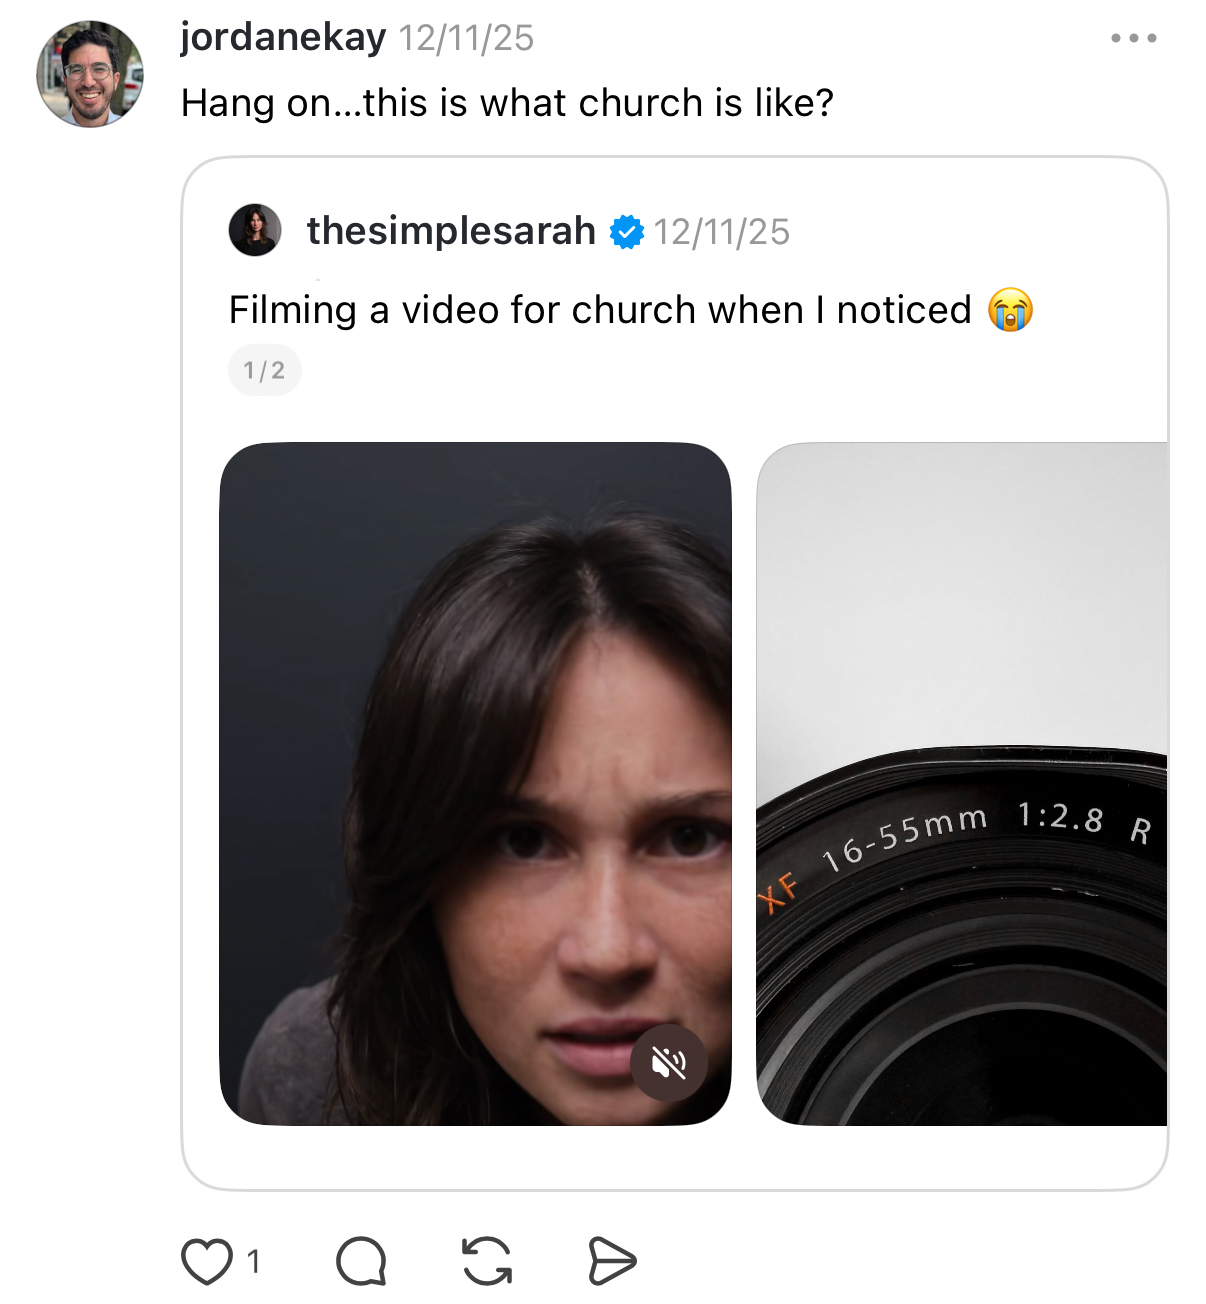Click the blue verified badge beside thesimplesarah

click(627, 232)
